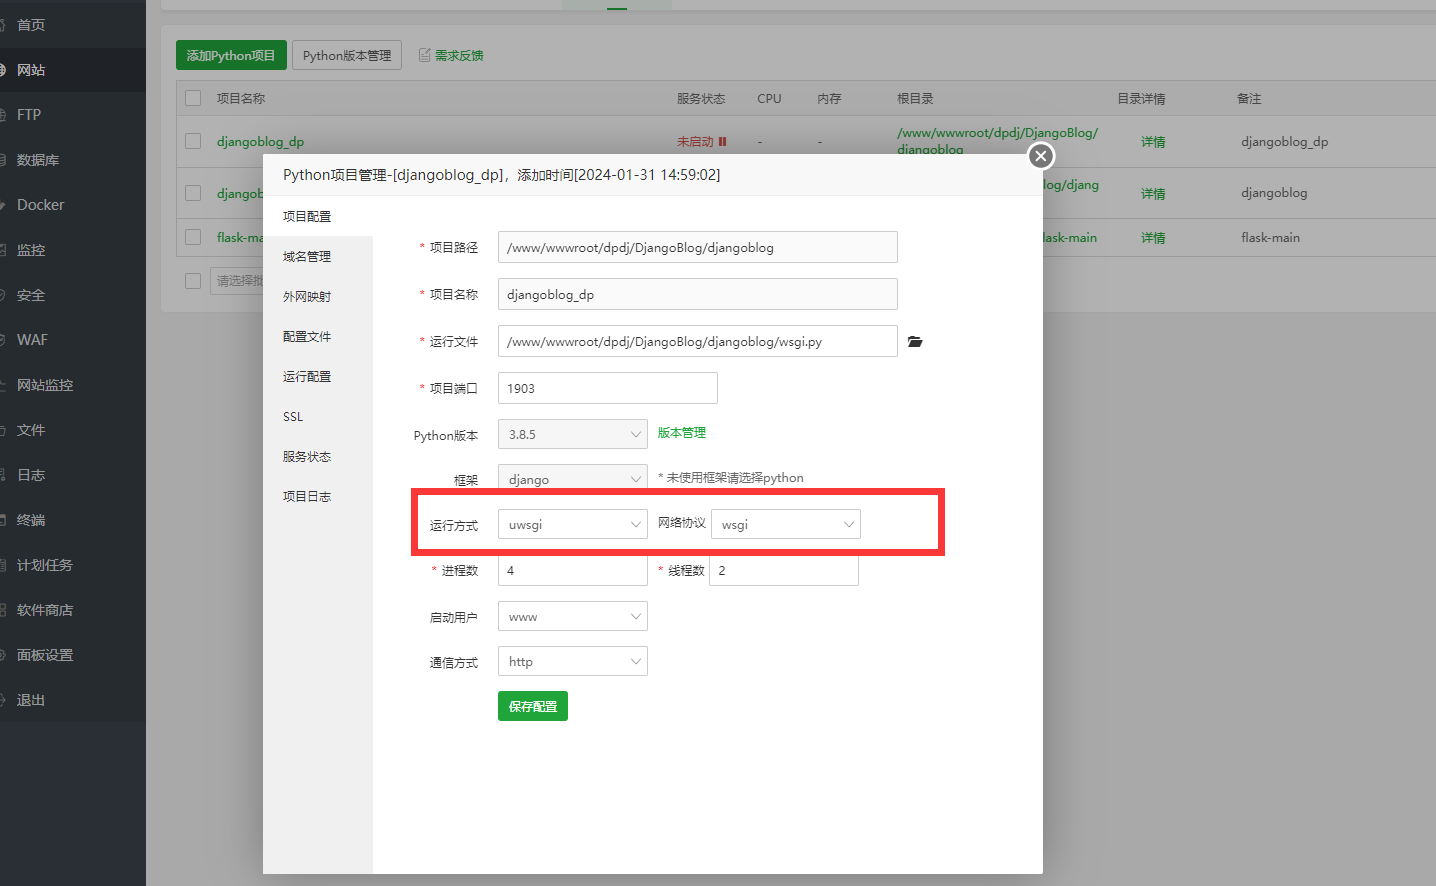The height and width of the screenshot is (886, 1436).
Task: Click the 版本管理 link
Action: pos(682,433)
